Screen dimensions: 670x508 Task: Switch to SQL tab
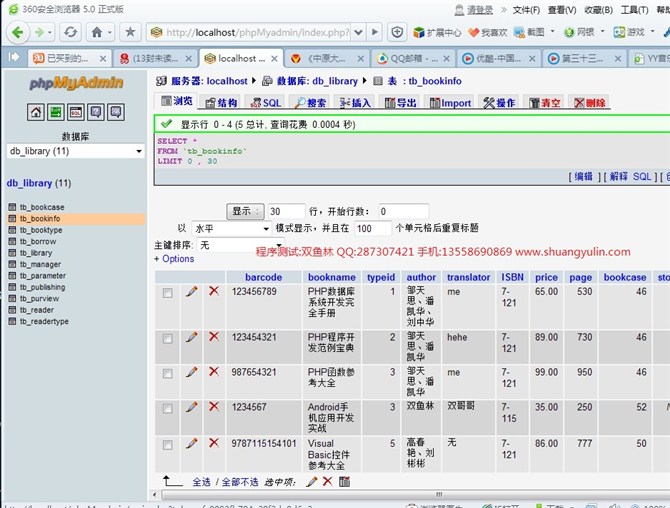pyautogui.click(x=266, y=103)
